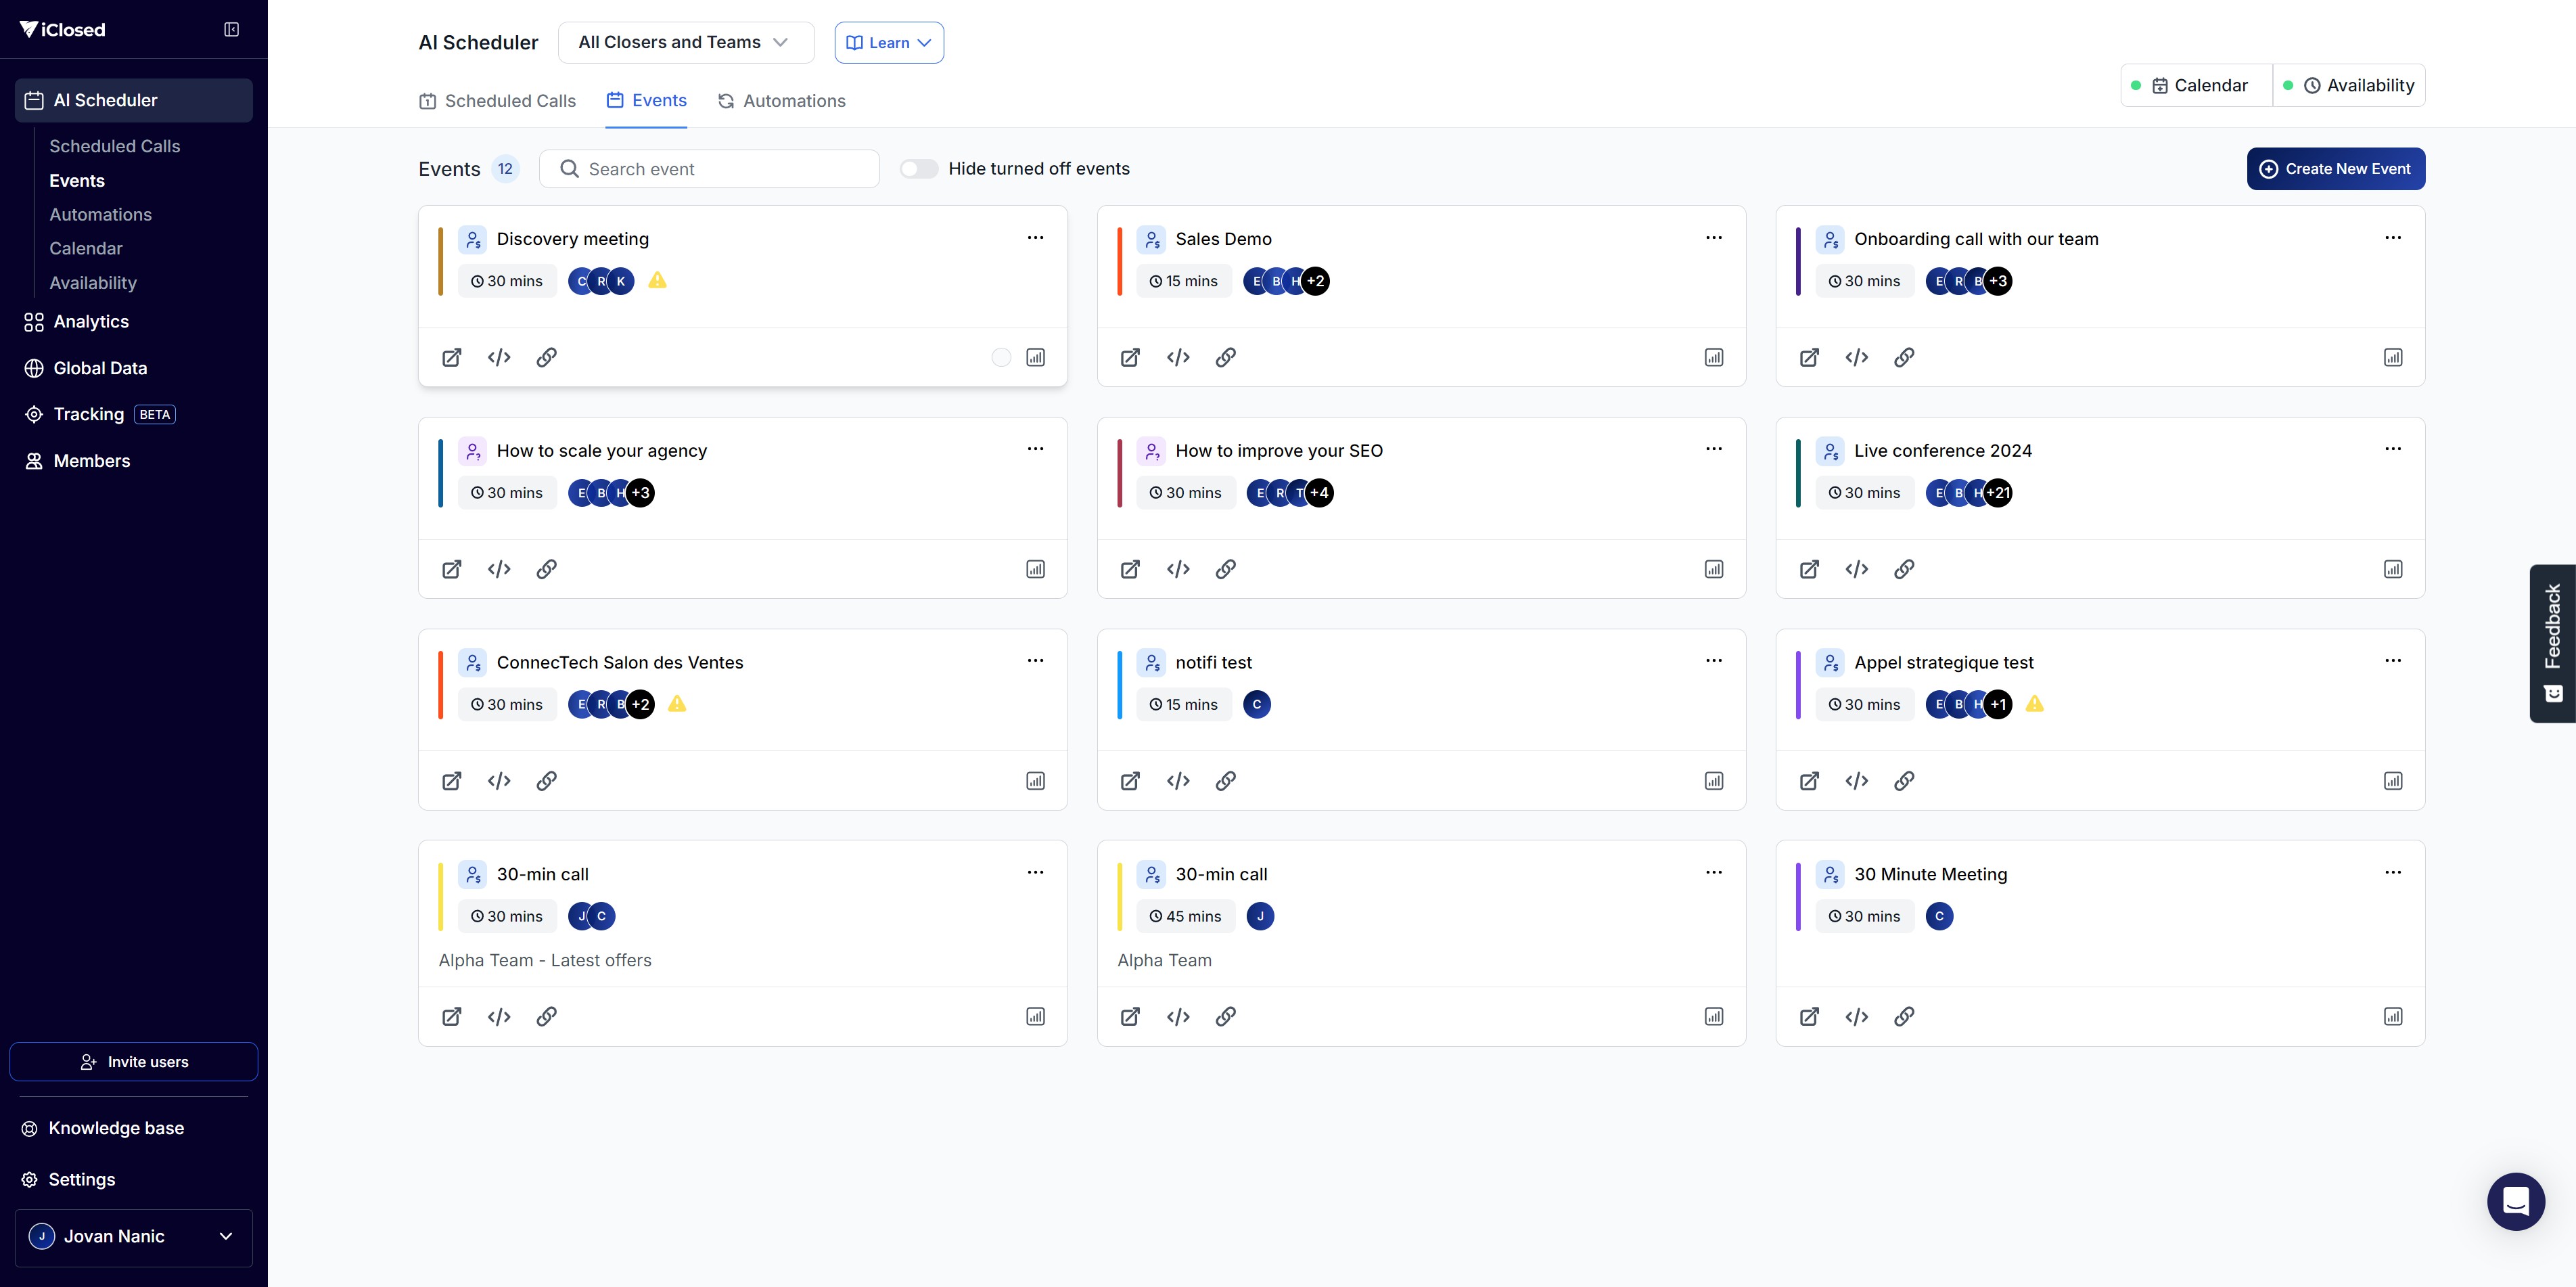Click embed code icon on notifi test card
The image size is (2576, 1287).
pyautogui.click(x=1178, y=781)
